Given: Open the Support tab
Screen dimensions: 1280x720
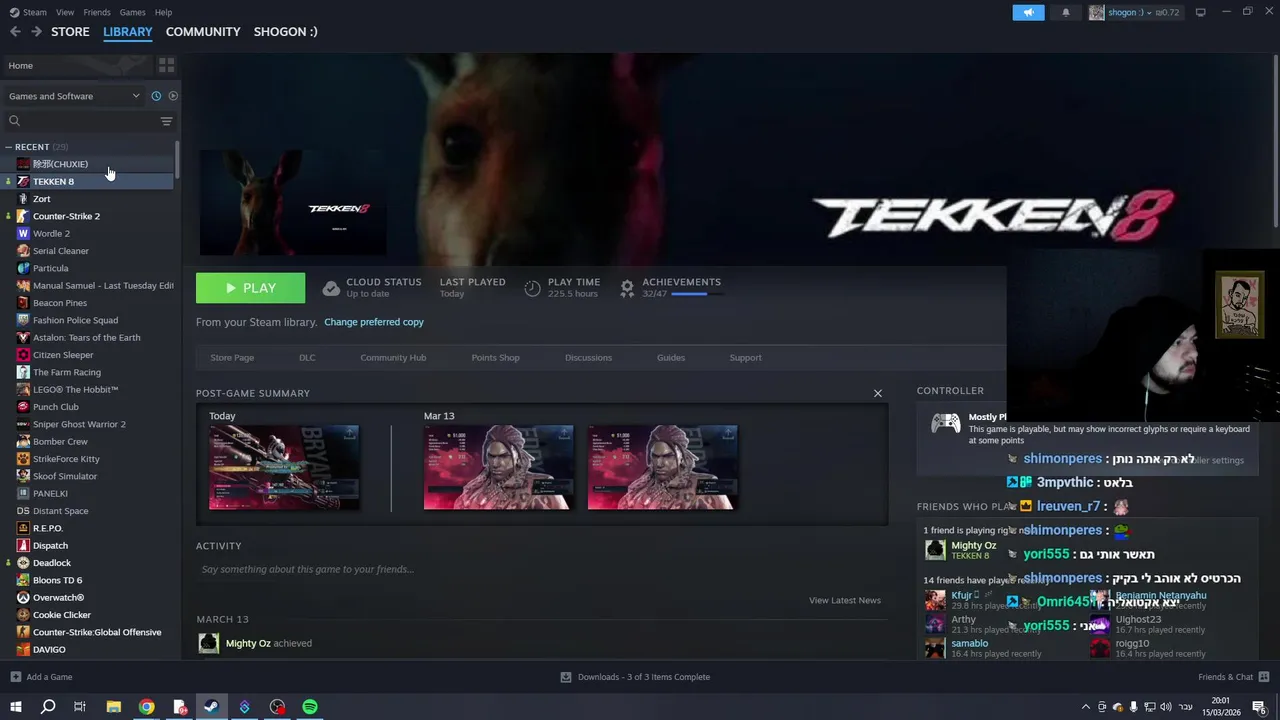Looking at the screenshot, I should click(745, 358).
